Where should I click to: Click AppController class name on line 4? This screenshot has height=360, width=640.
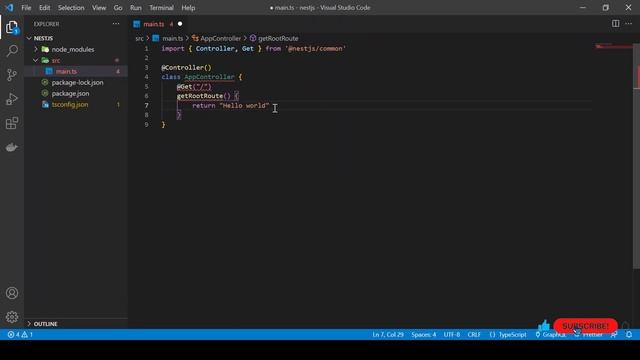[209, 77]
